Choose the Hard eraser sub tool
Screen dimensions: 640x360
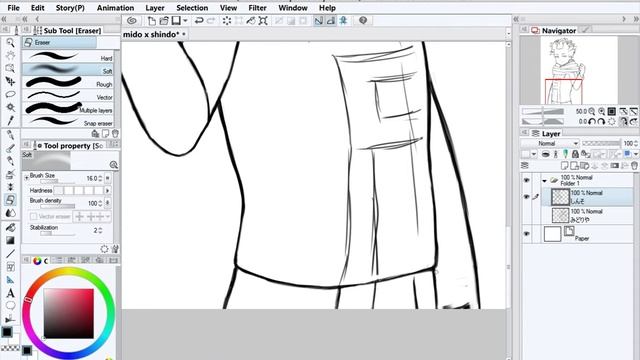tap(68, 57)
